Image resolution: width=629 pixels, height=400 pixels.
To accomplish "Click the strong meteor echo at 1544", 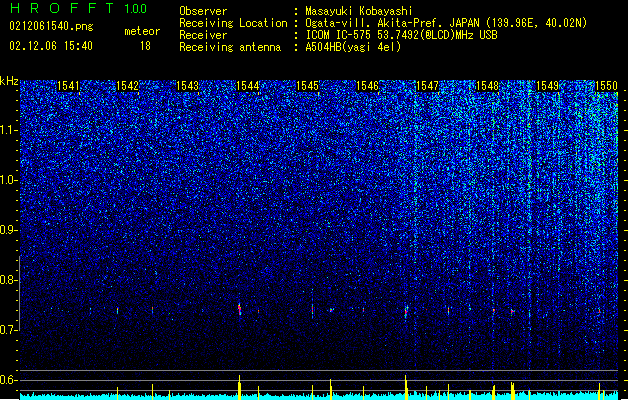I will pyautogui.click(x=239, y=309).
